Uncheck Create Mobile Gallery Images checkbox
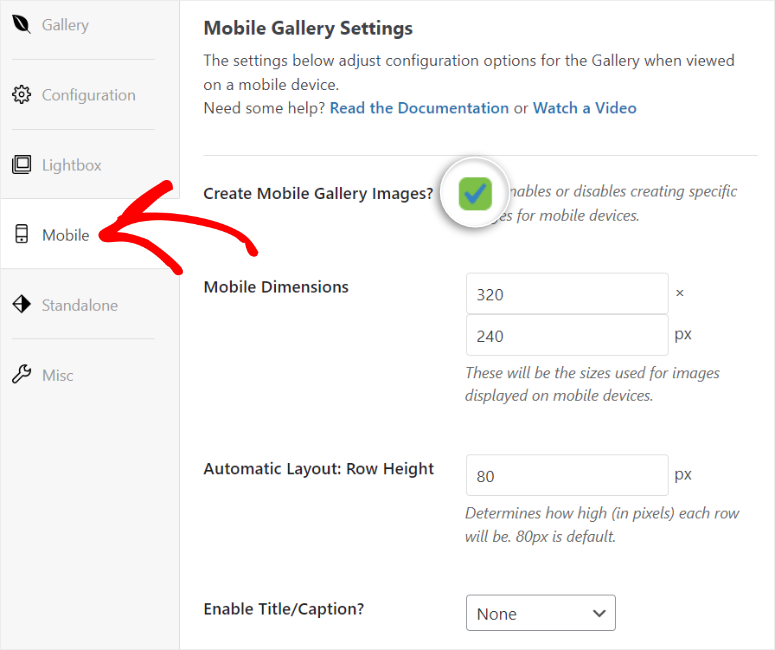Viewport: 775px width, 650px height. 475,193
